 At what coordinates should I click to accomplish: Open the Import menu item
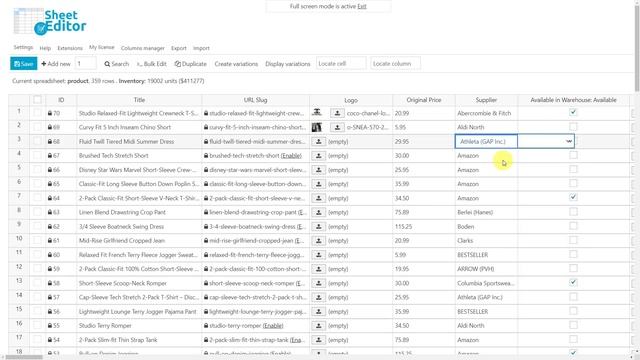(x=201, y=48)
